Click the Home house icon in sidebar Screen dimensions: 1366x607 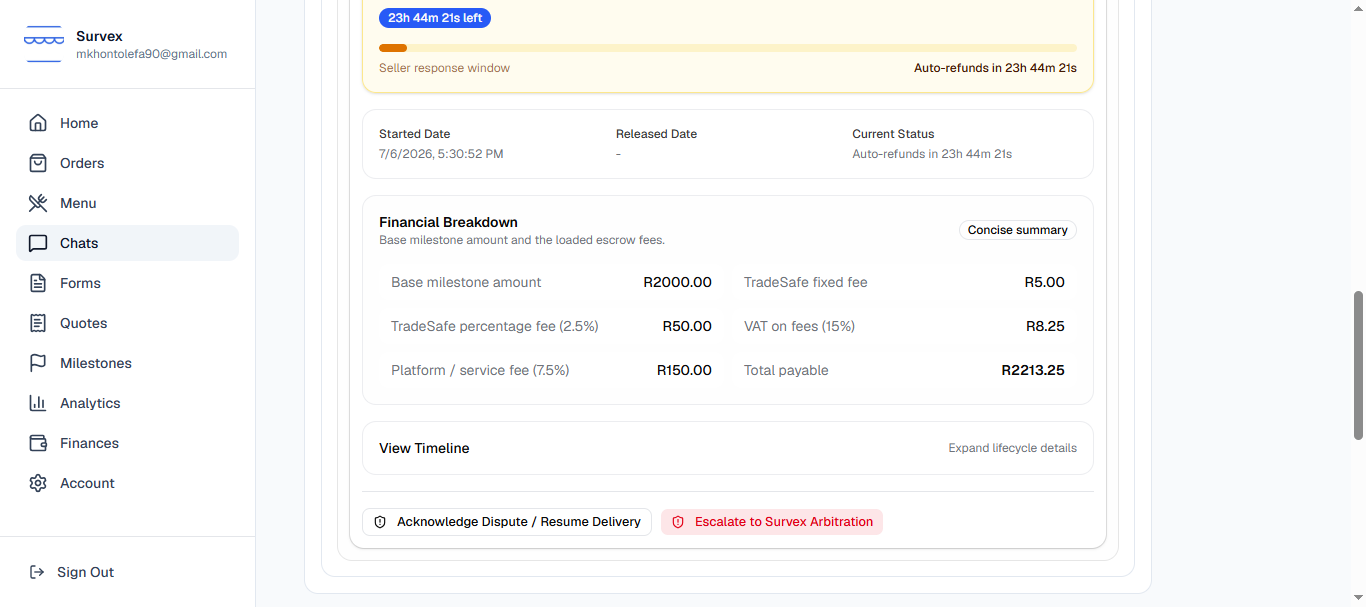point(38,123)
